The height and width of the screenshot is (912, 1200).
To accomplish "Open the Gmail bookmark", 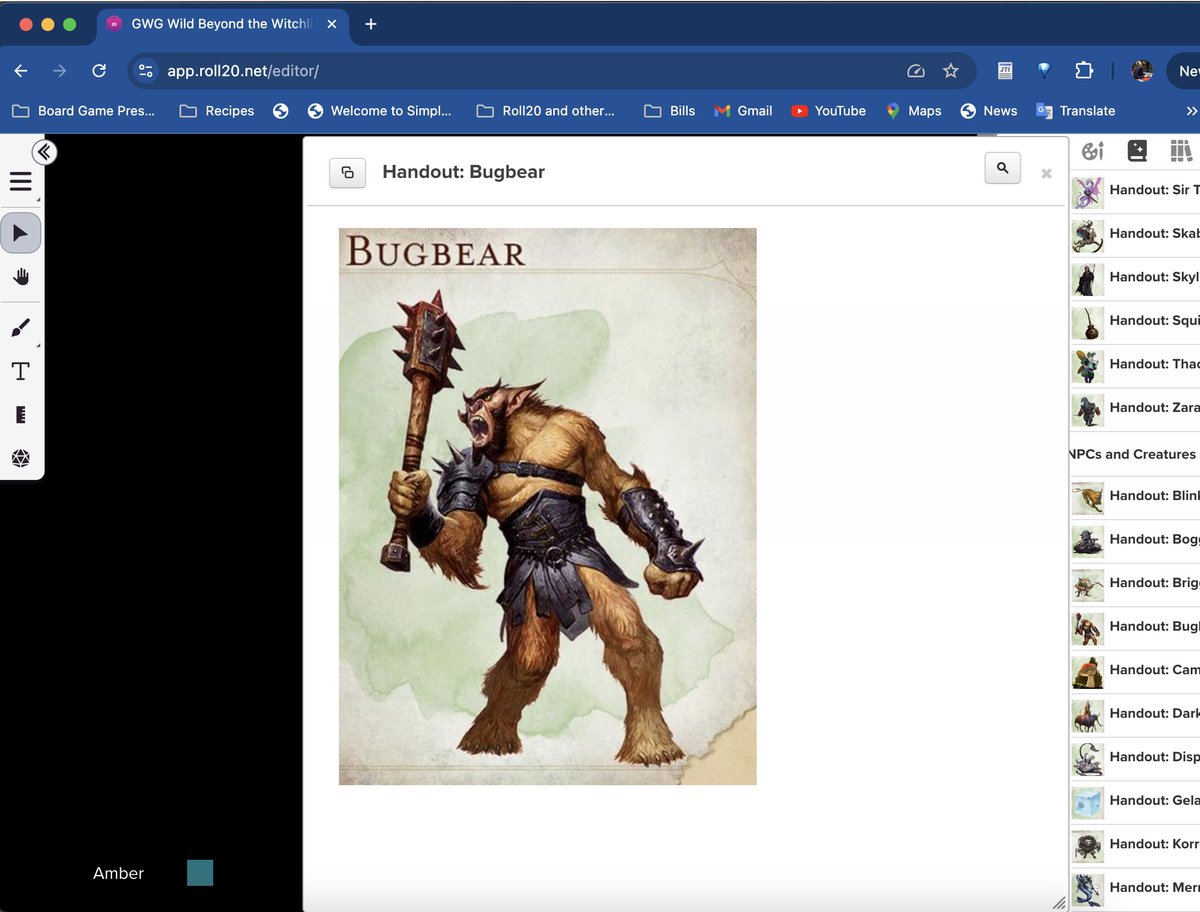I will (743, 111).
